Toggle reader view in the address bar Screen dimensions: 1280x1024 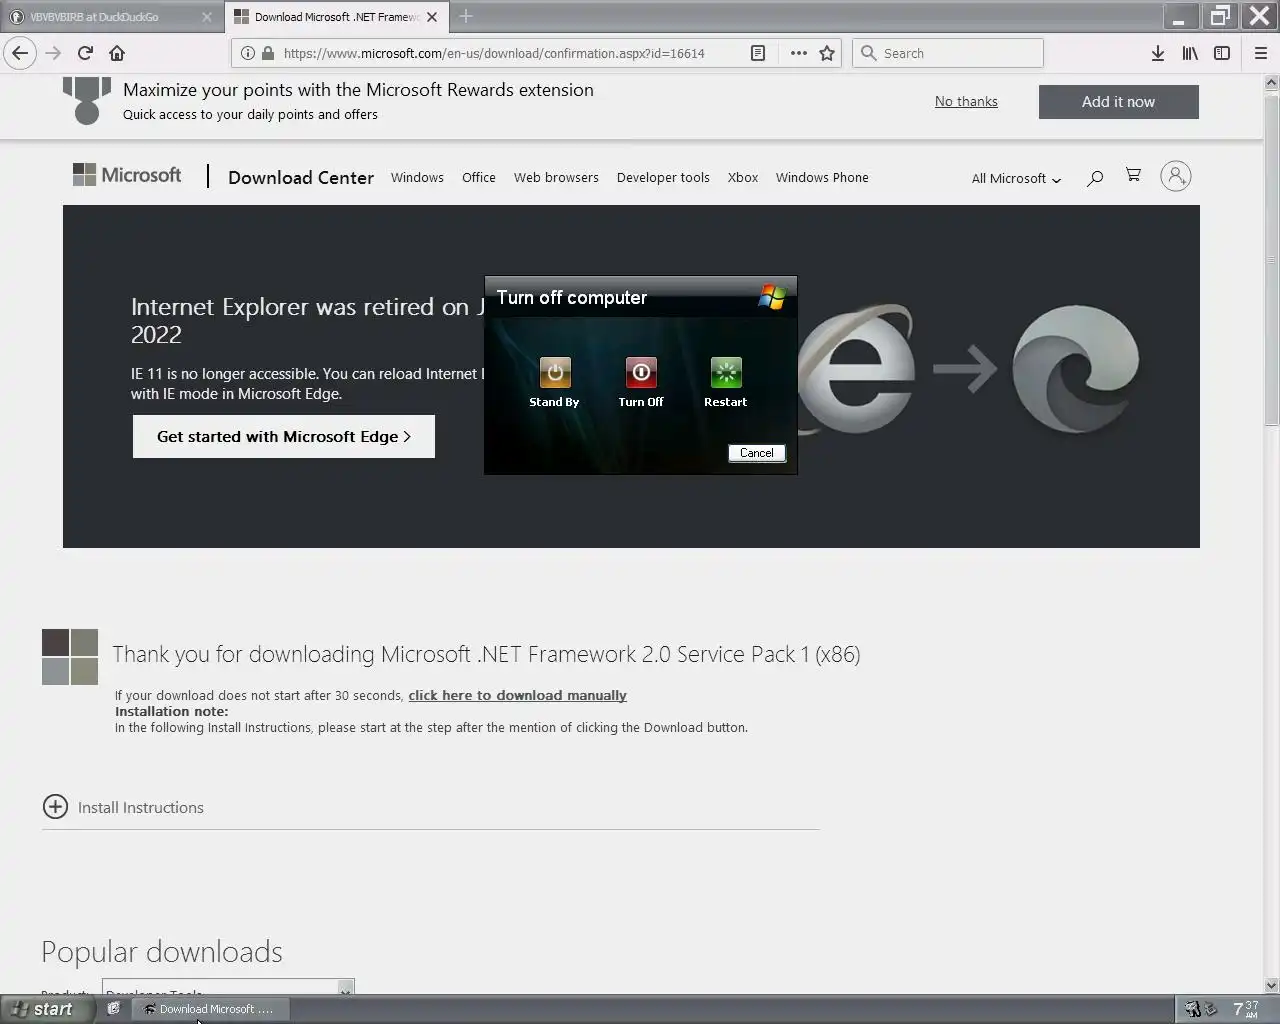pos(758,53)
